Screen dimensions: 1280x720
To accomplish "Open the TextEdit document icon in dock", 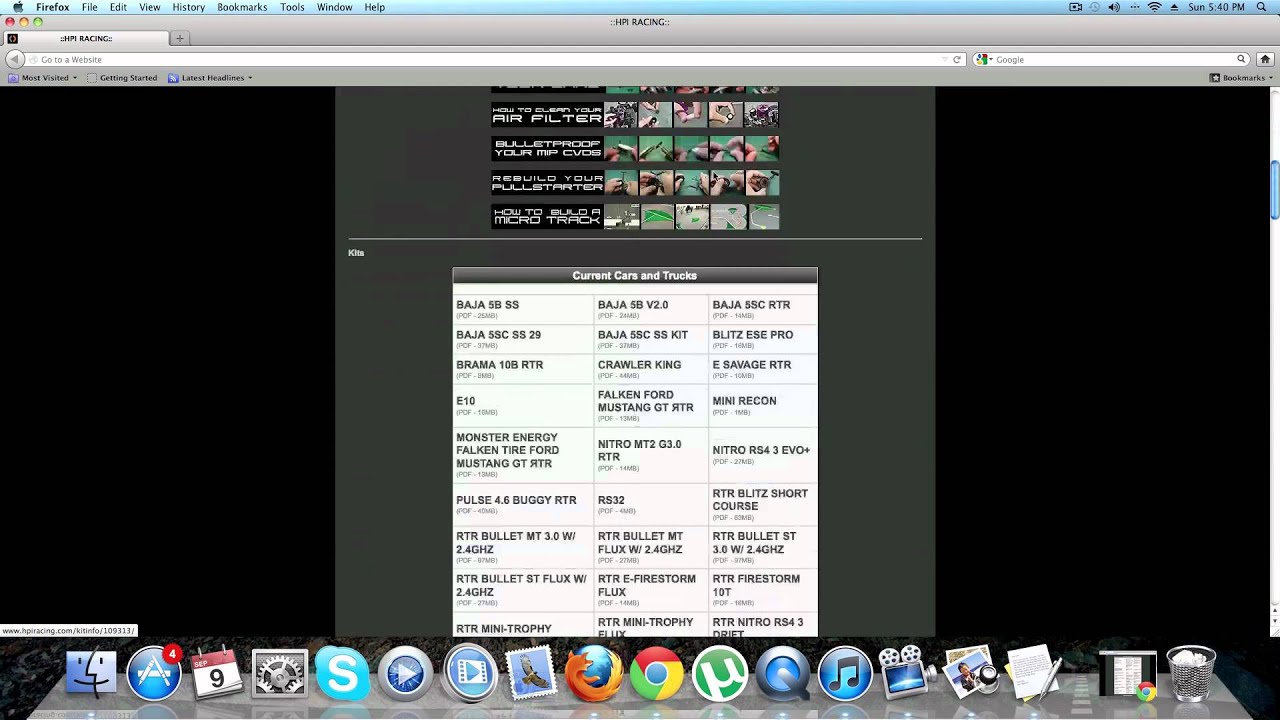I will pos(1033,672).
